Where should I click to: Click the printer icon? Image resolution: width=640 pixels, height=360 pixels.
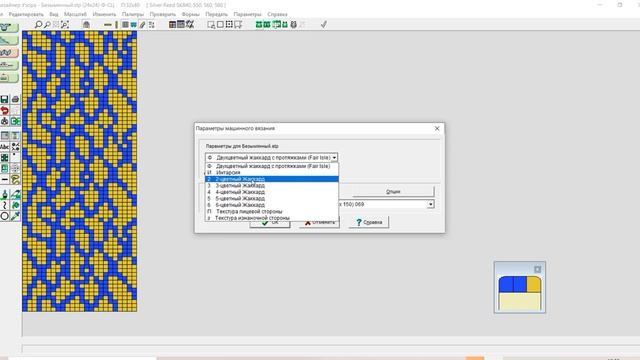pos(15,99)
